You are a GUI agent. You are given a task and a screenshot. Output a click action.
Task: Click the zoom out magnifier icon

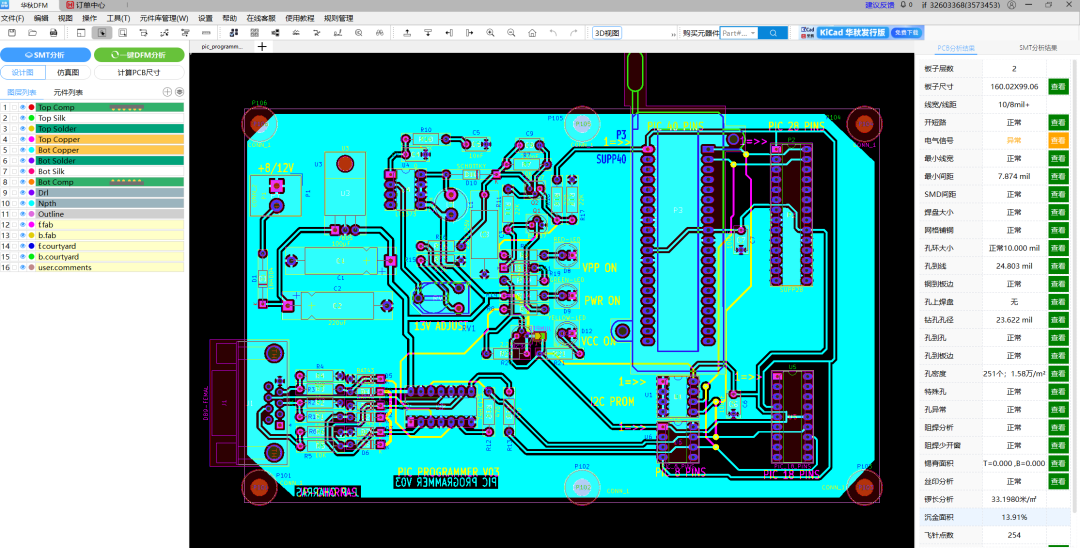tap(511, 32)
